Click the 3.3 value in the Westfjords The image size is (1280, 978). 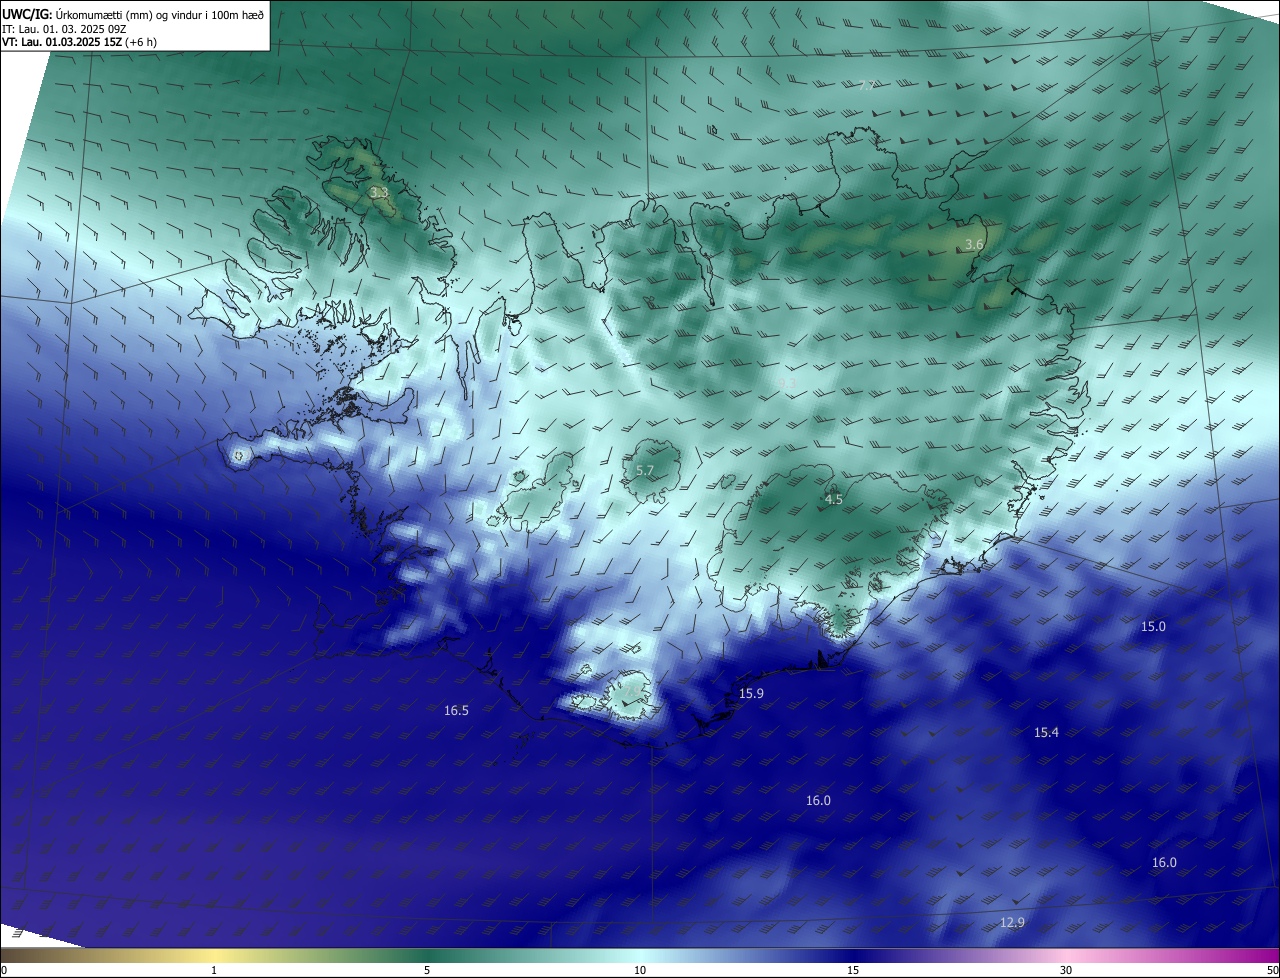pos(379,192)
